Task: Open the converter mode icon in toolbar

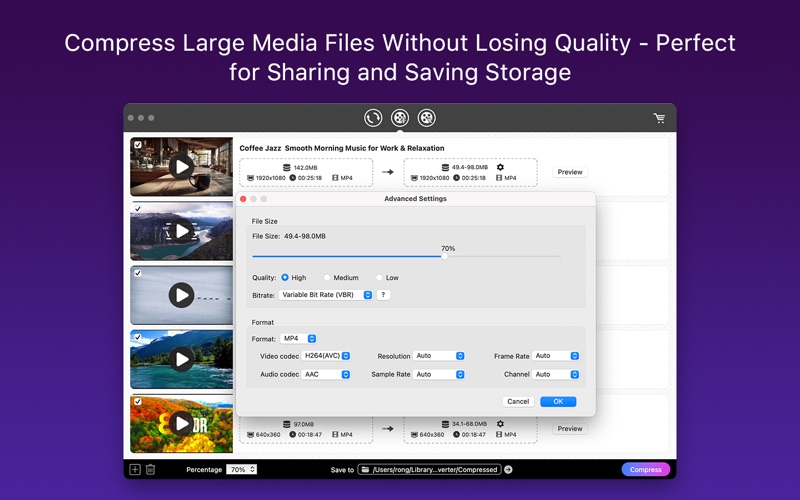Action: pyautogui.click(x=373, y=118)
